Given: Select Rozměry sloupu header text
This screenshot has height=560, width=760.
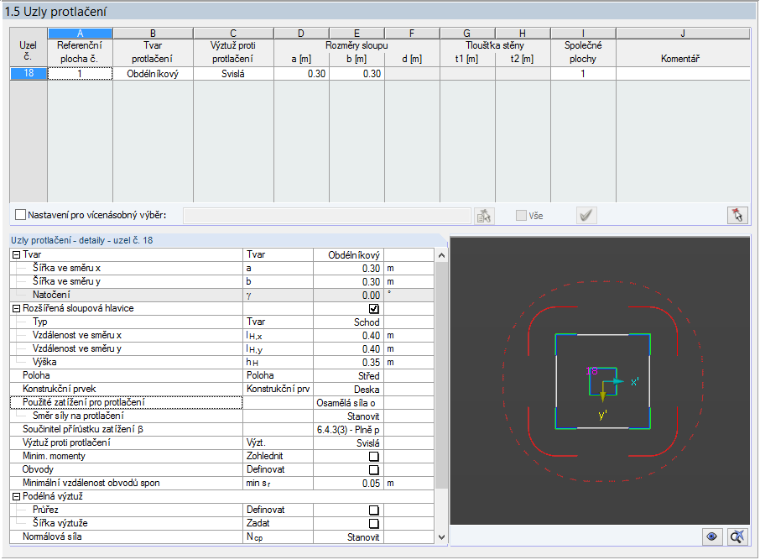Looking at the screenshot, I should [x=357, y=46].
